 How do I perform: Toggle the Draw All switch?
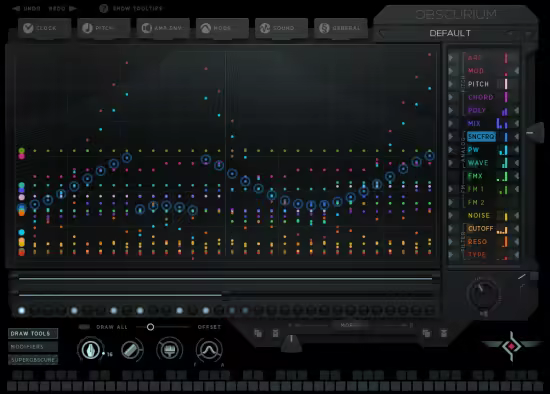pos(84,327)
